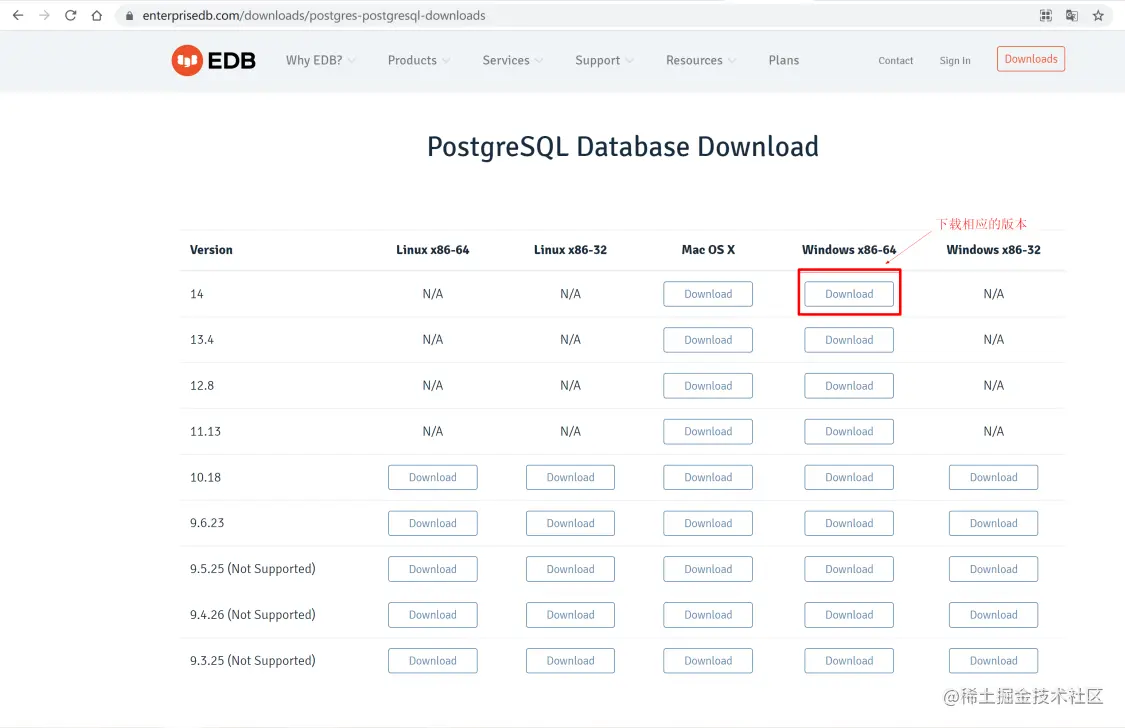
Task: Download version 9.6.23 for Linux x86-32
Action: coord(570,524)
